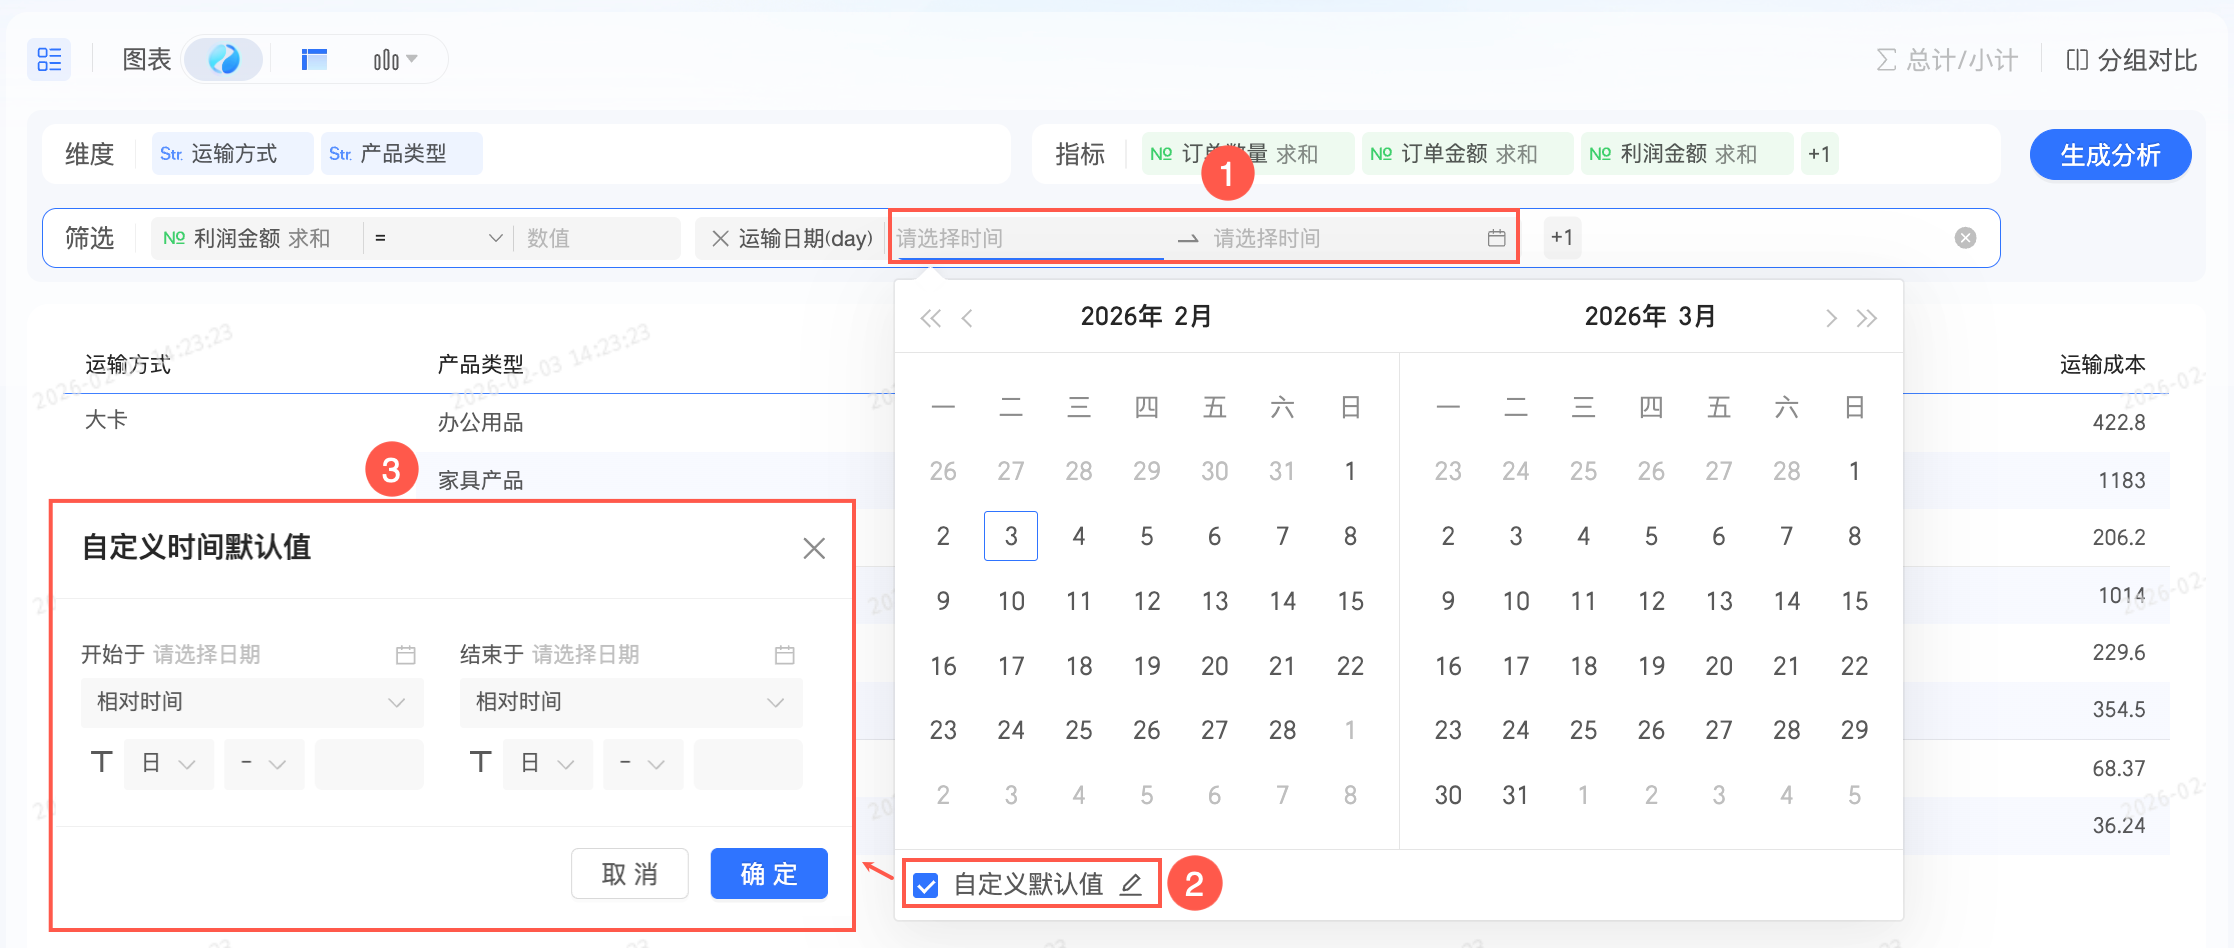The image size is (2234, 948).
Task: Open the bar chart type dropdown
Action: pos(395,60)
